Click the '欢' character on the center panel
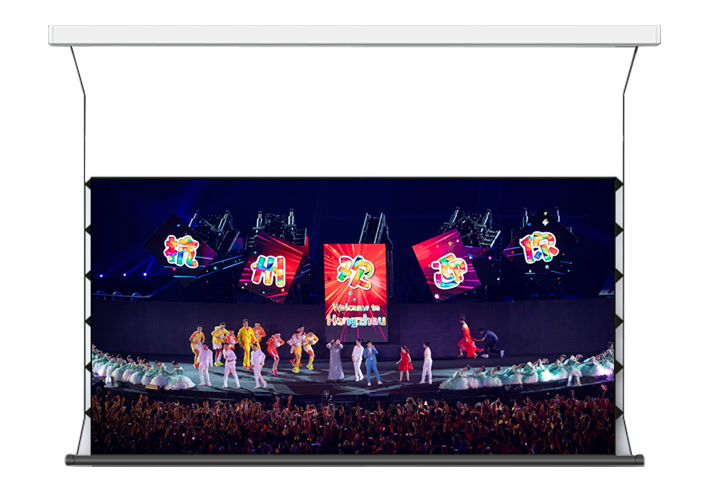Screen dimensions: 710x500 tap(355, 272)
